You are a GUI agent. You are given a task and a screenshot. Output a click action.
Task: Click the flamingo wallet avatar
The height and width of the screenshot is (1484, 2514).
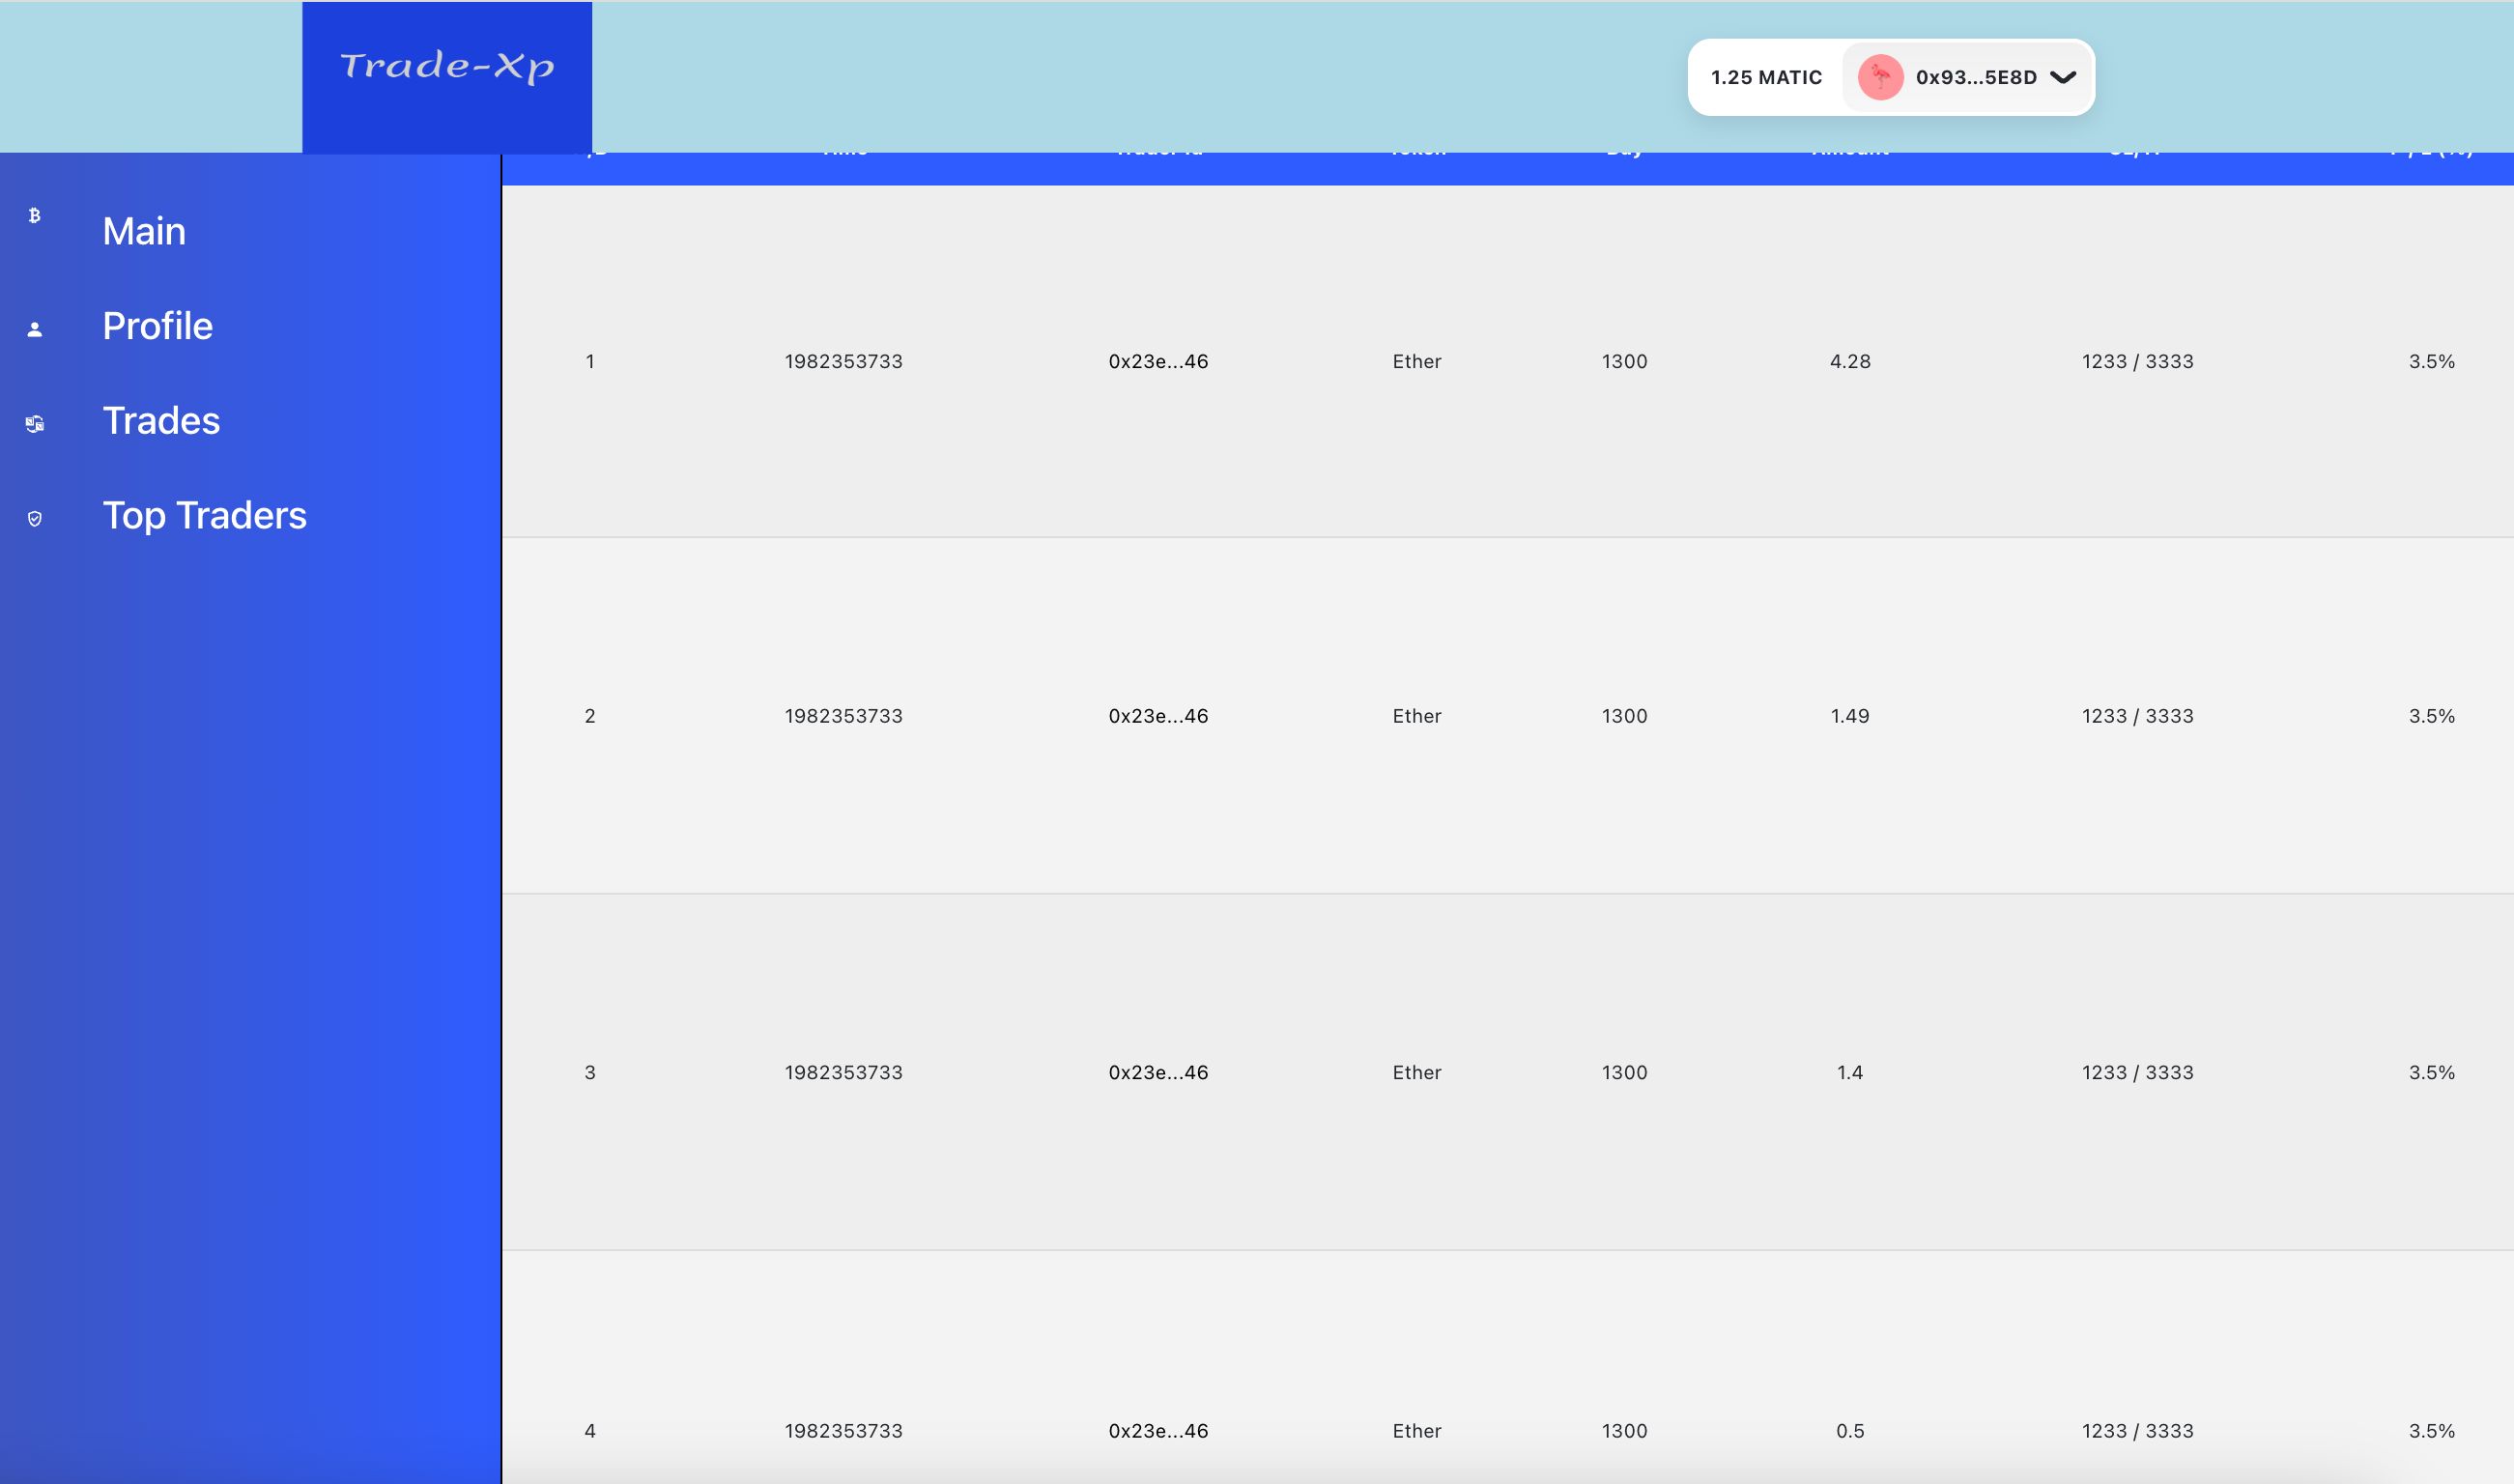click(x=1880, y=77)
